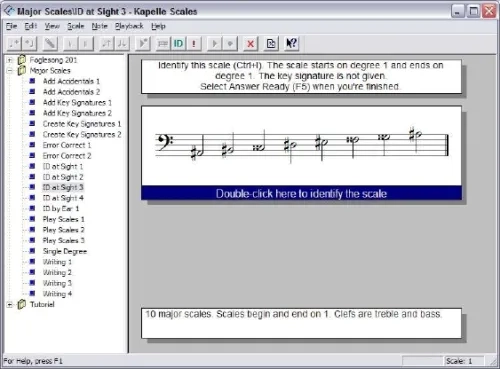Select the ID at Sight 2 lesson
This screenshot has width=500, height=369.
coord(63,177)
